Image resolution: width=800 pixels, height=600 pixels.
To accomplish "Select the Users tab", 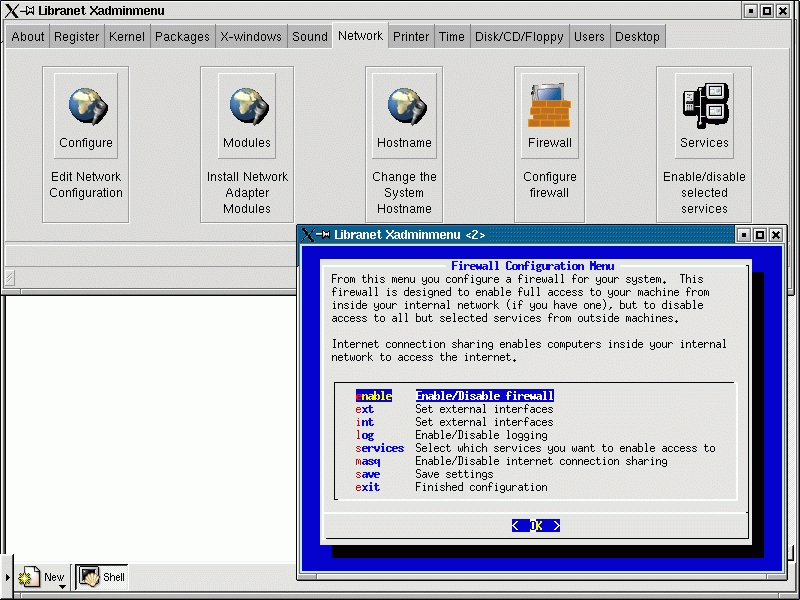I will (589, 37).
